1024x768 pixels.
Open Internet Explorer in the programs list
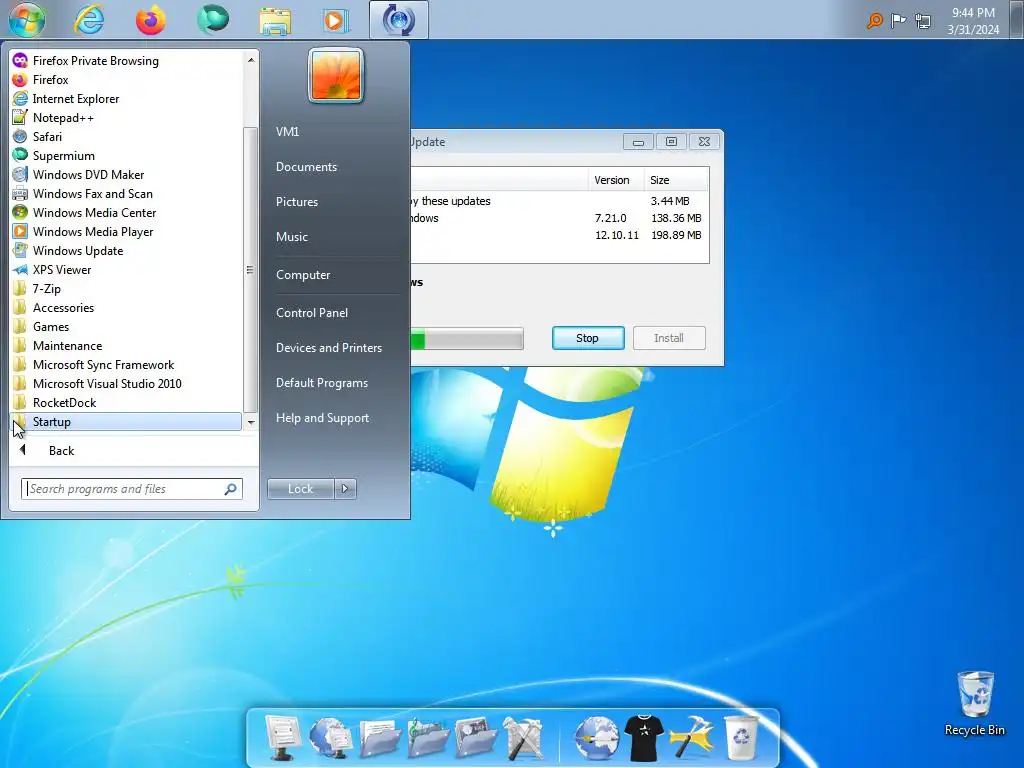(126, 99)
